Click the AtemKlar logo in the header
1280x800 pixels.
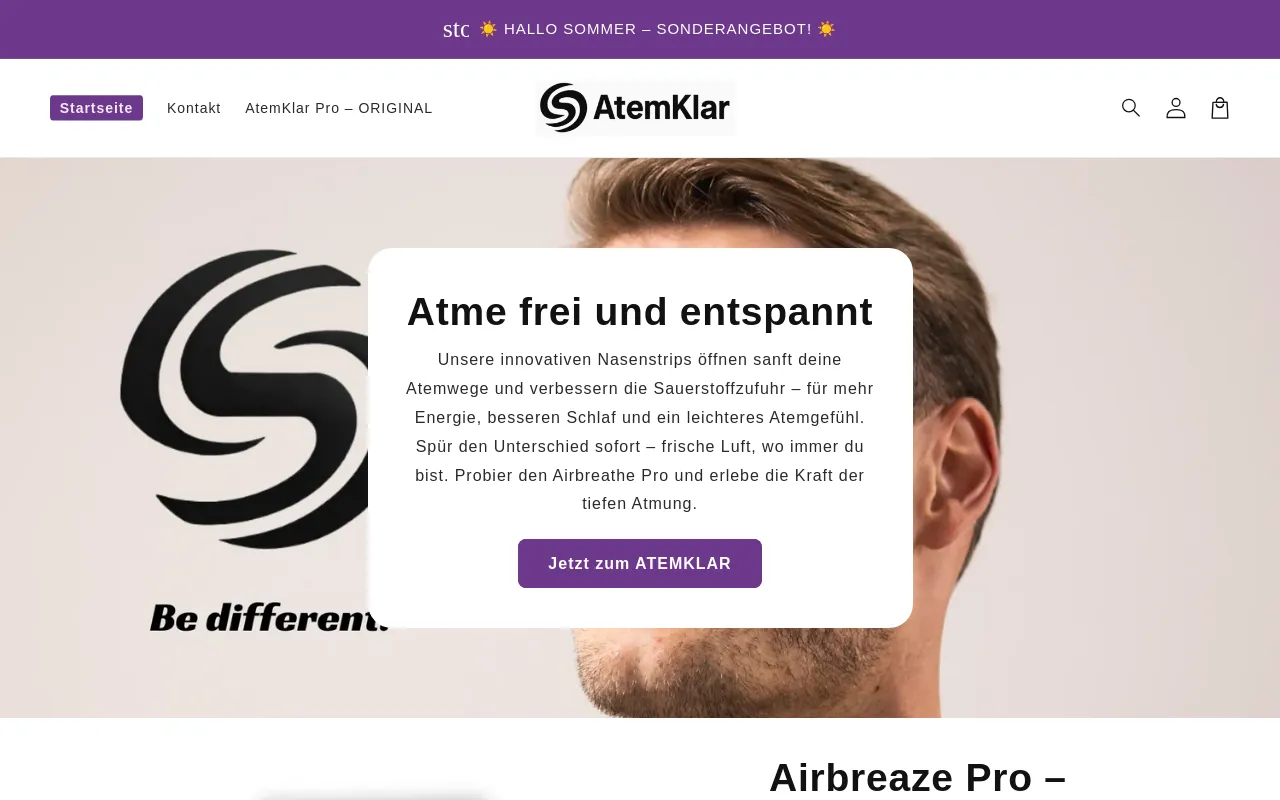635,108
